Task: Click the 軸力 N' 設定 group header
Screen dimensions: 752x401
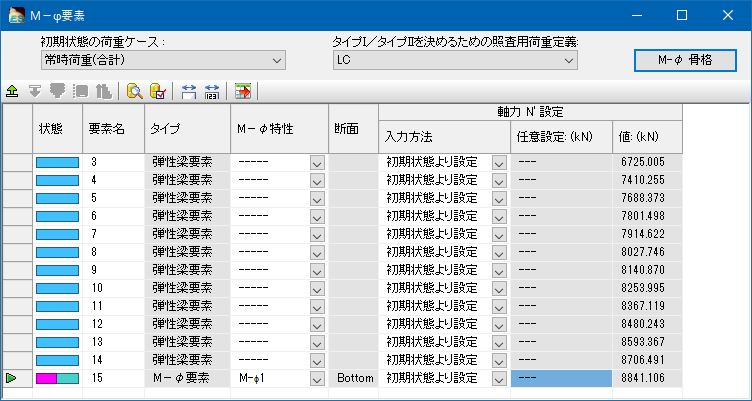Action: [x=530, y=112]
